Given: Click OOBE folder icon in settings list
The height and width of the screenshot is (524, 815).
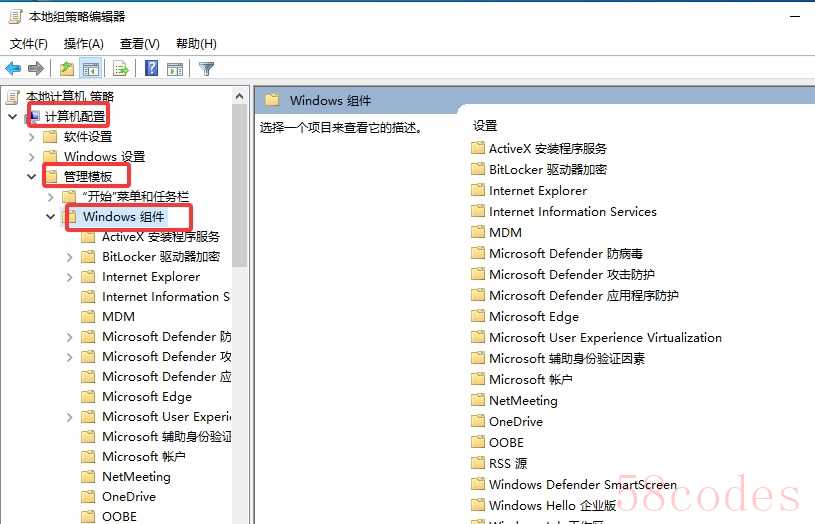Looking at the screenshot, I should tap(478, 442).
